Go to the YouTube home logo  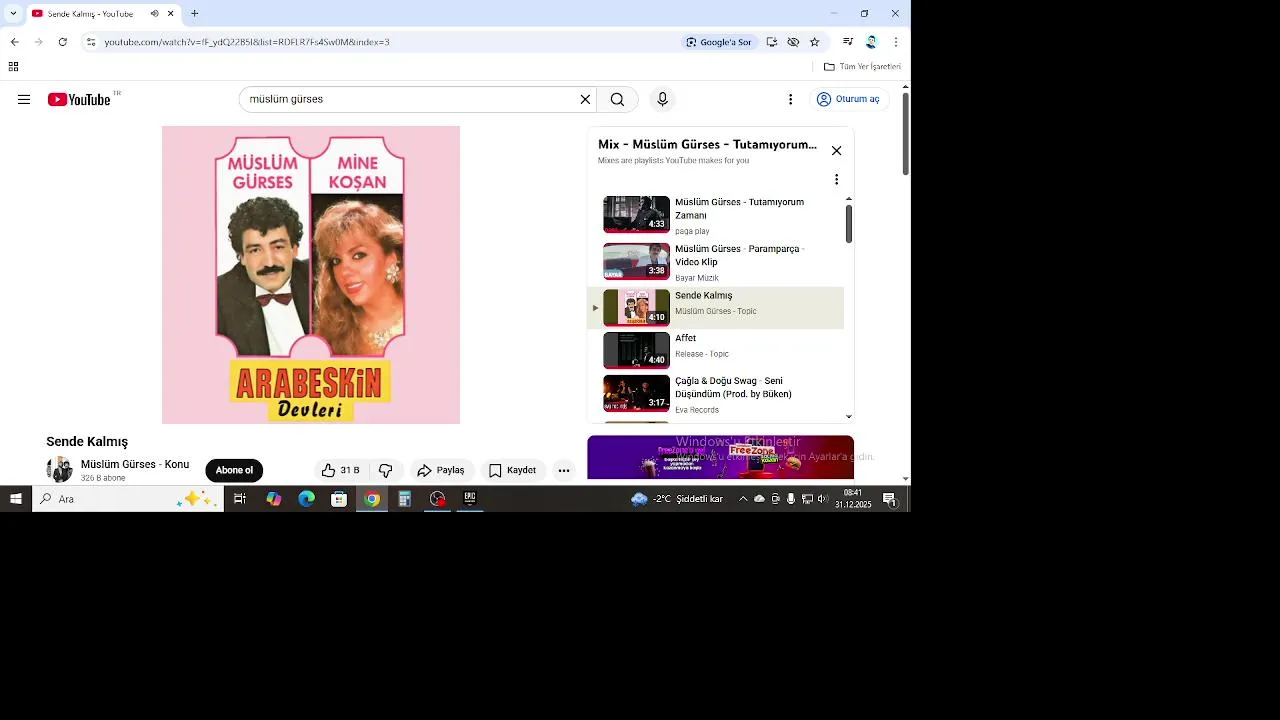click(x=79, y=99)
